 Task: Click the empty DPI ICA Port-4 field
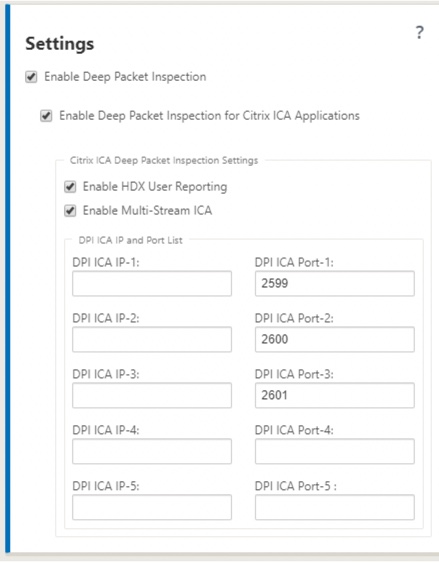(x=335, y=451)
